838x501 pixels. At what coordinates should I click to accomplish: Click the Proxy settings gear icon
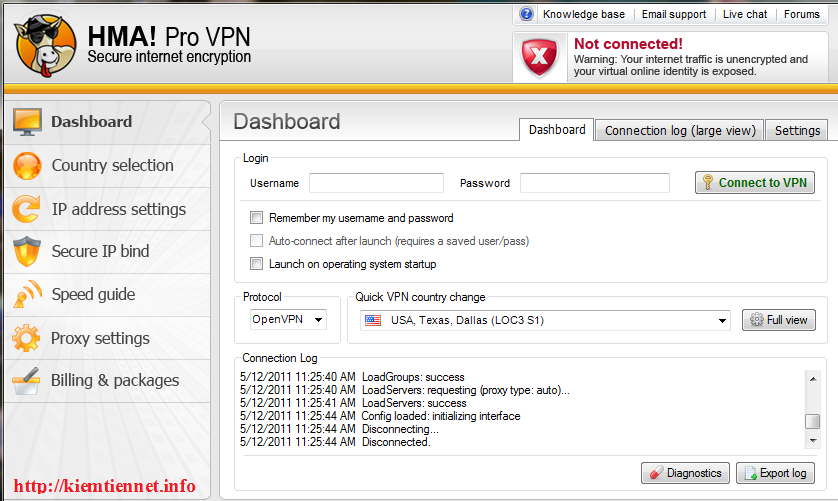(x=26, y=338)
